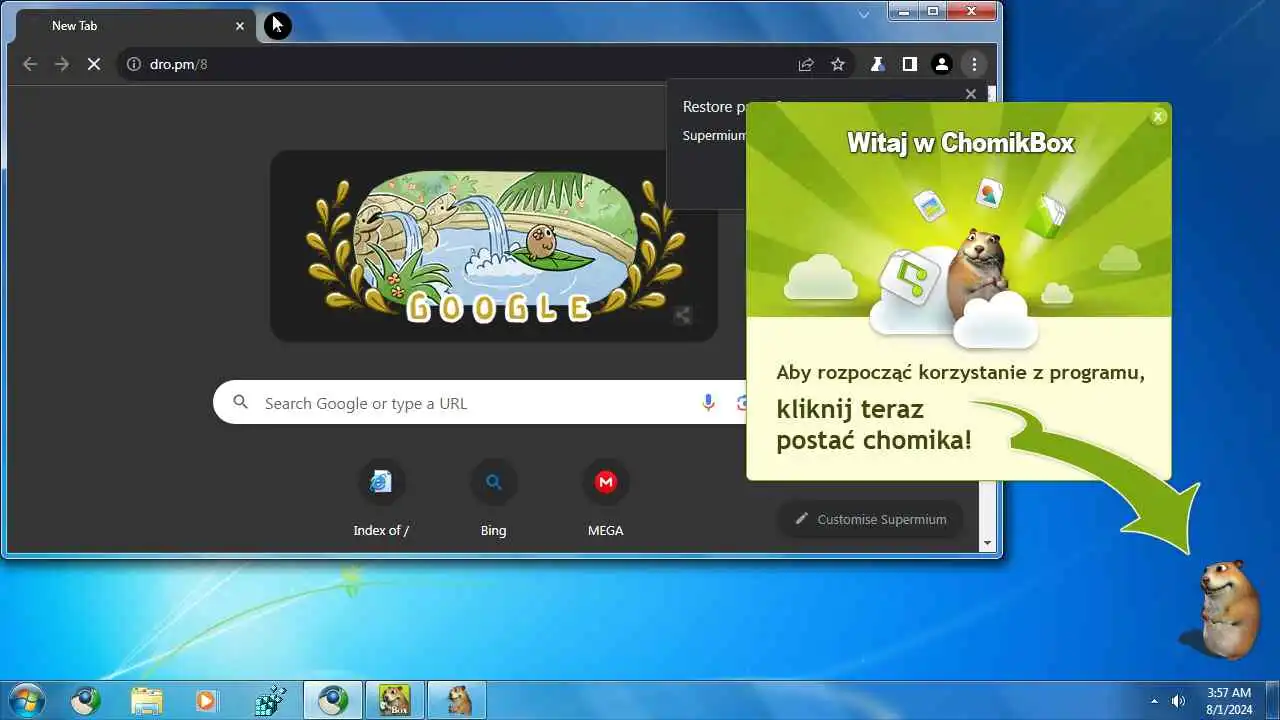Go forward in browser history
Image resolution: width=1280 pixels, height=720 pixels.
click(62, 64)
